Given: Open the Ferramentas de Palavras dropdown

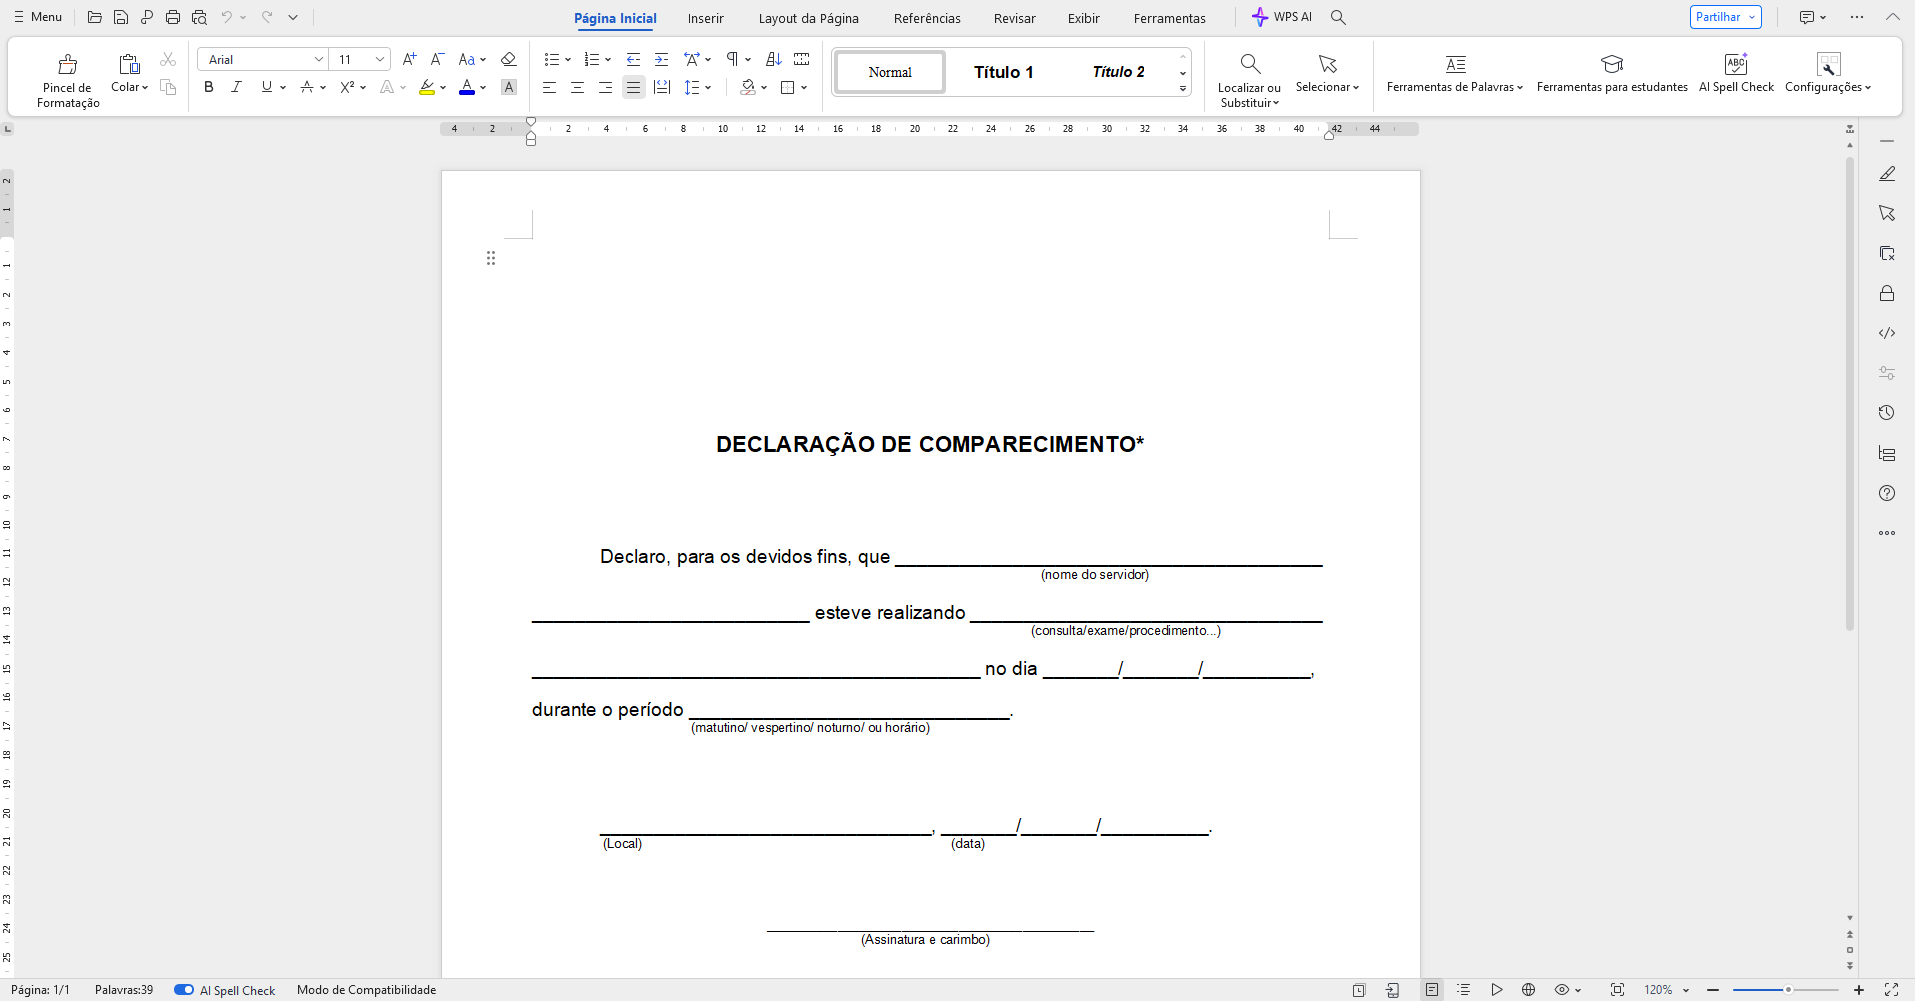Looking at the screenshot, I should click(x=1455, y=73).
